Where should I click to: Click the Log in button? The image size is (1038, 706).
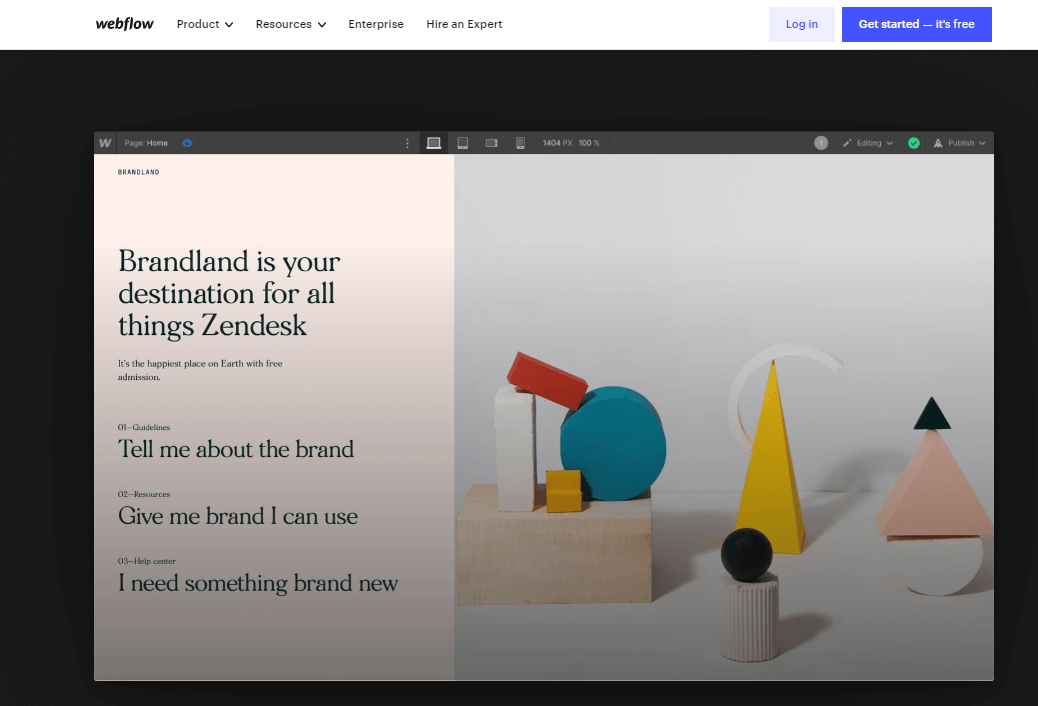click(x=802, y=25)
